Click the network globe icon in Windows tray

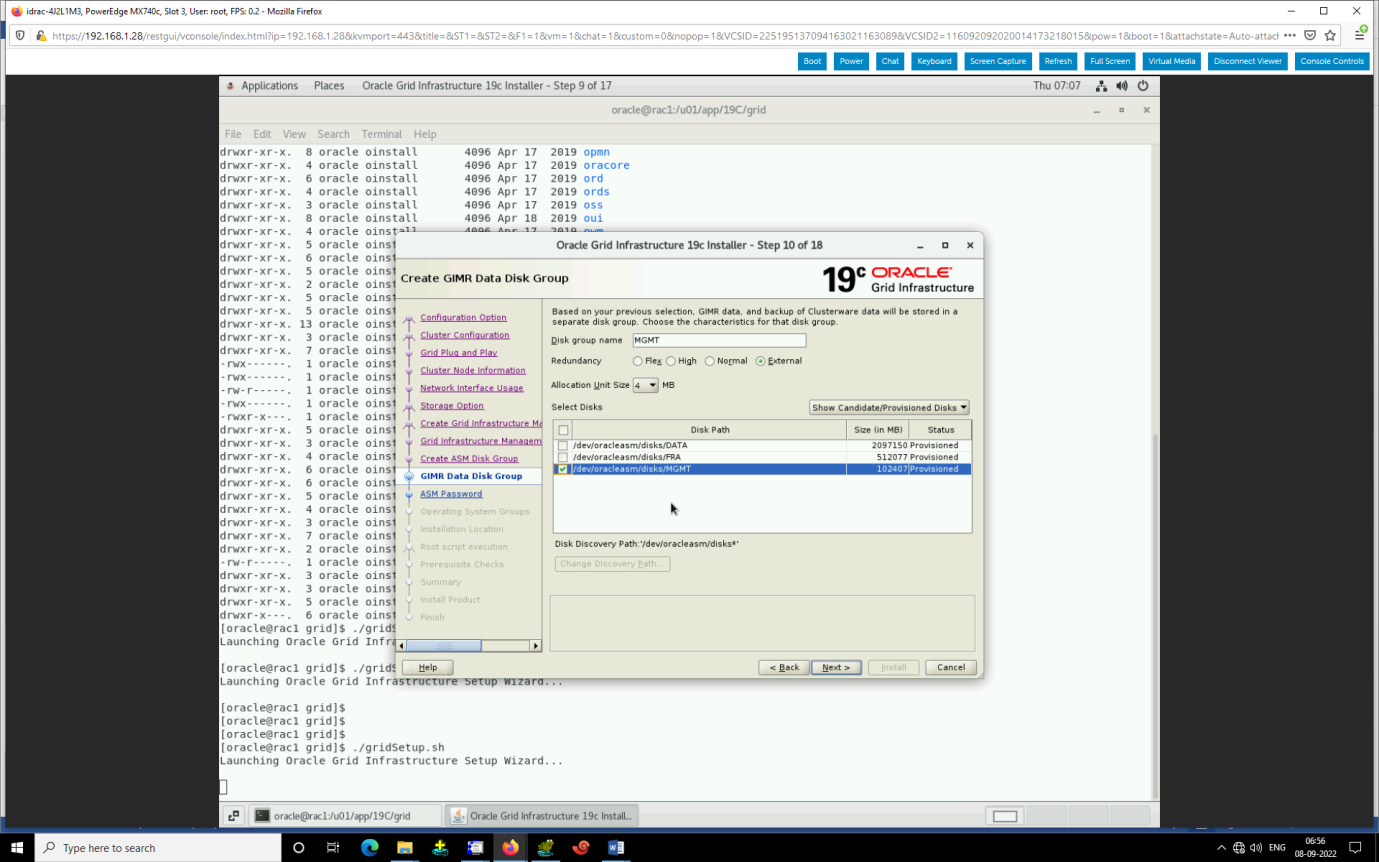tap(1239, 847)
